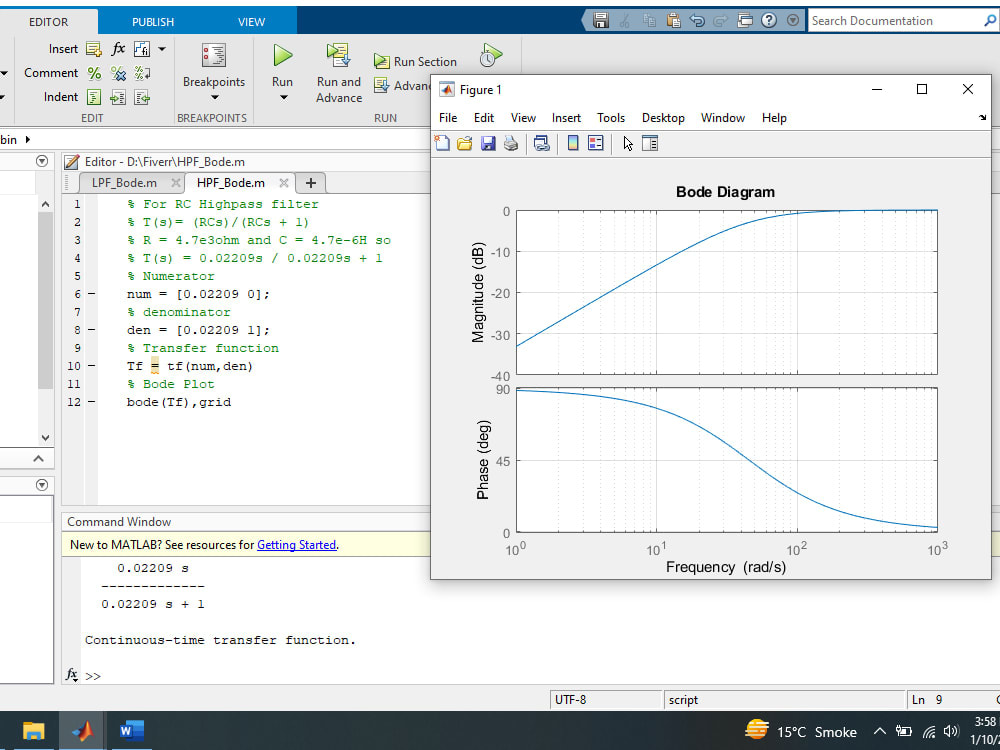
Task: Click the insert function fx icon
Action: coord(117,48)
